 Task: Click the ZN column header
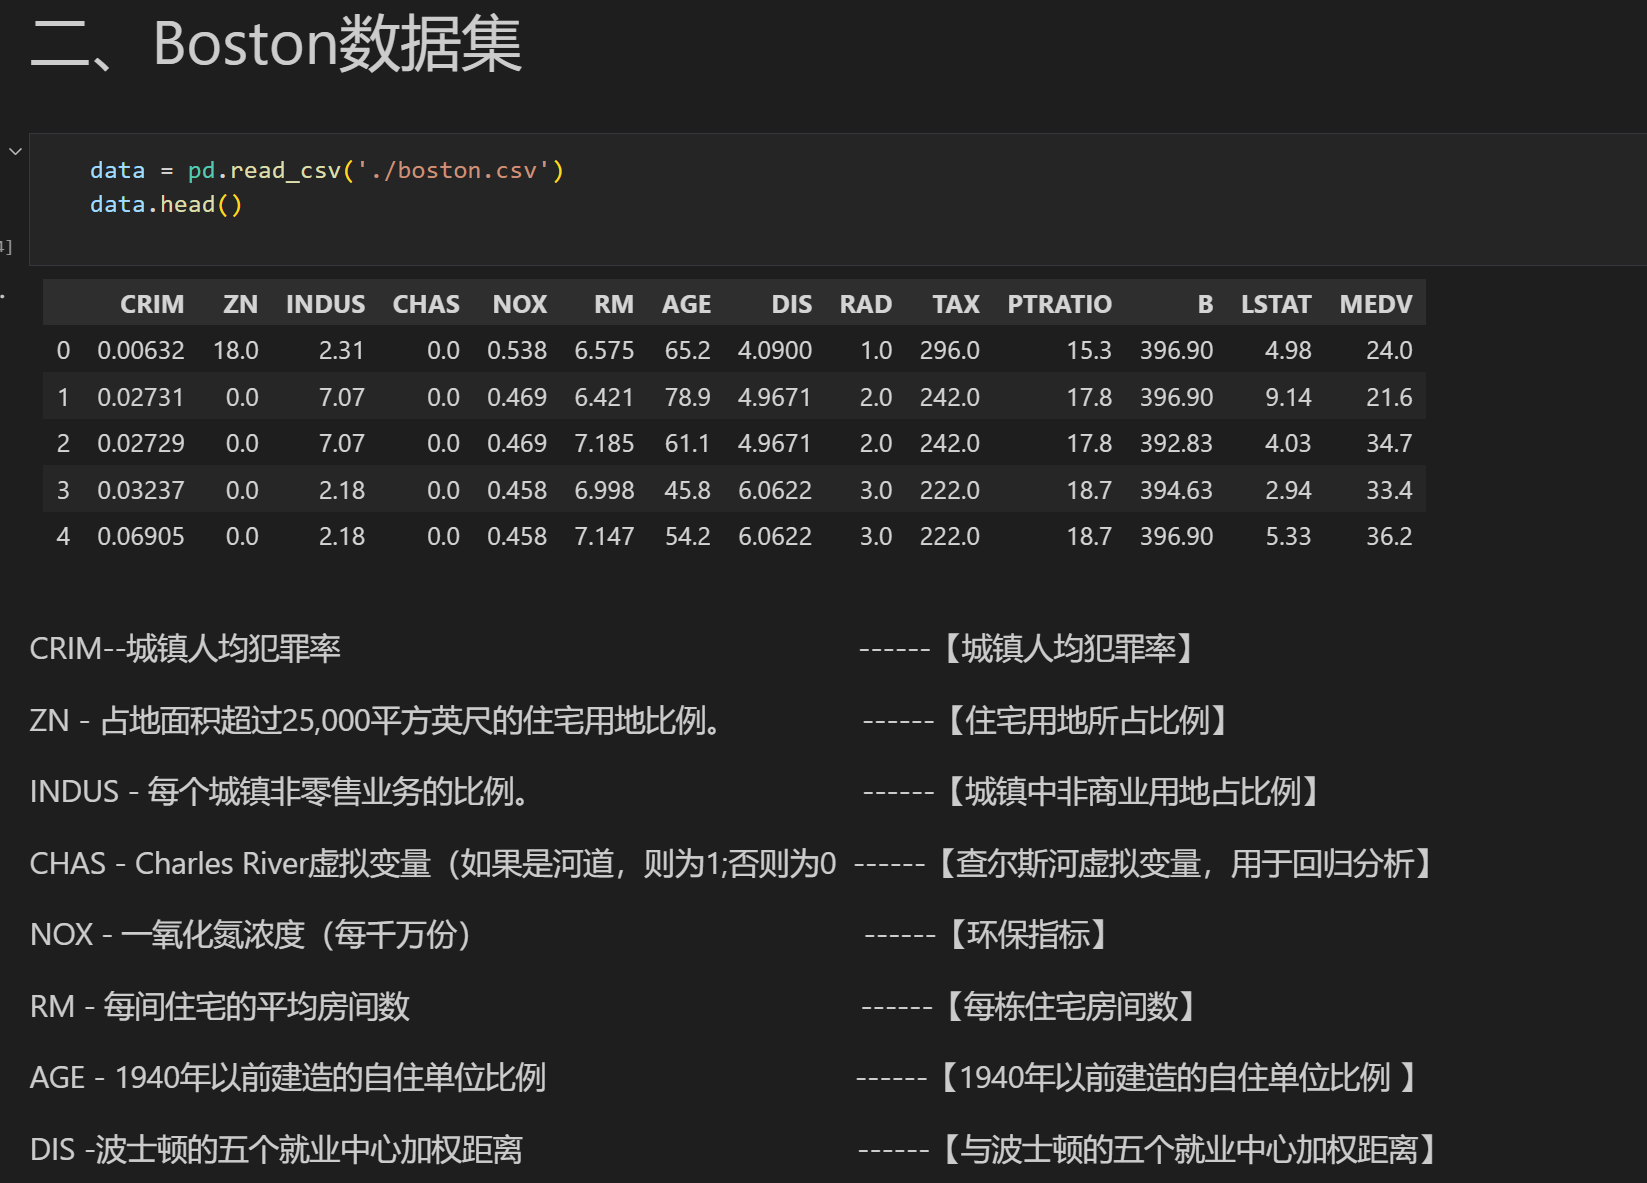point(240,304)
